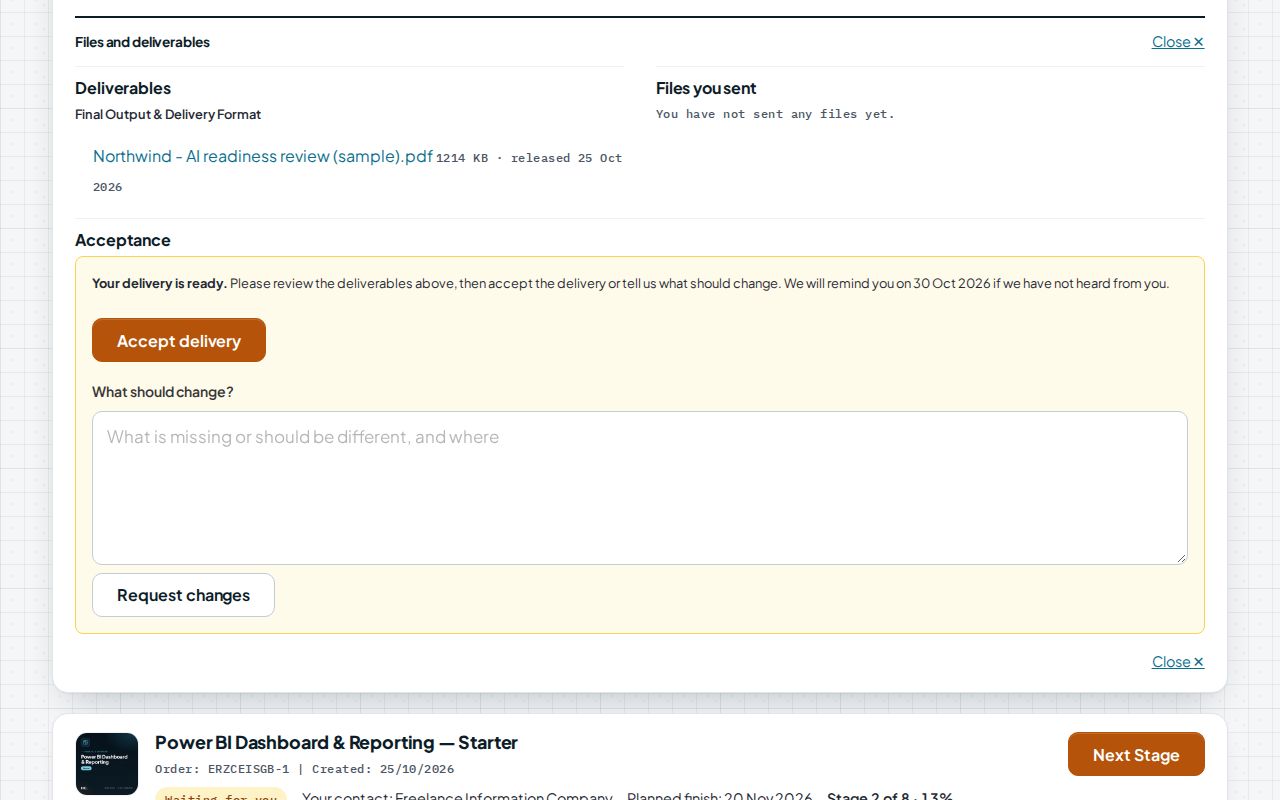The image size is (1280, 800).
Task: Click the Request changes button
Action: click(x=183, y=595)
